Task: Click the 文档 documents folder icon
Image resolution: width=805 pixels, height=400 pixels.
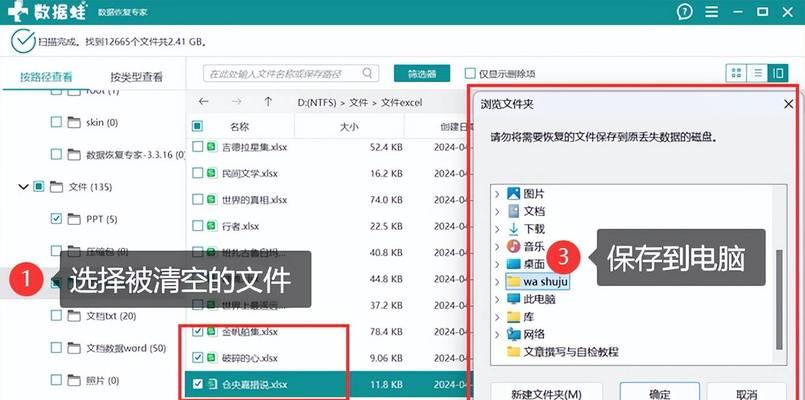Action: tap(513, 211)
